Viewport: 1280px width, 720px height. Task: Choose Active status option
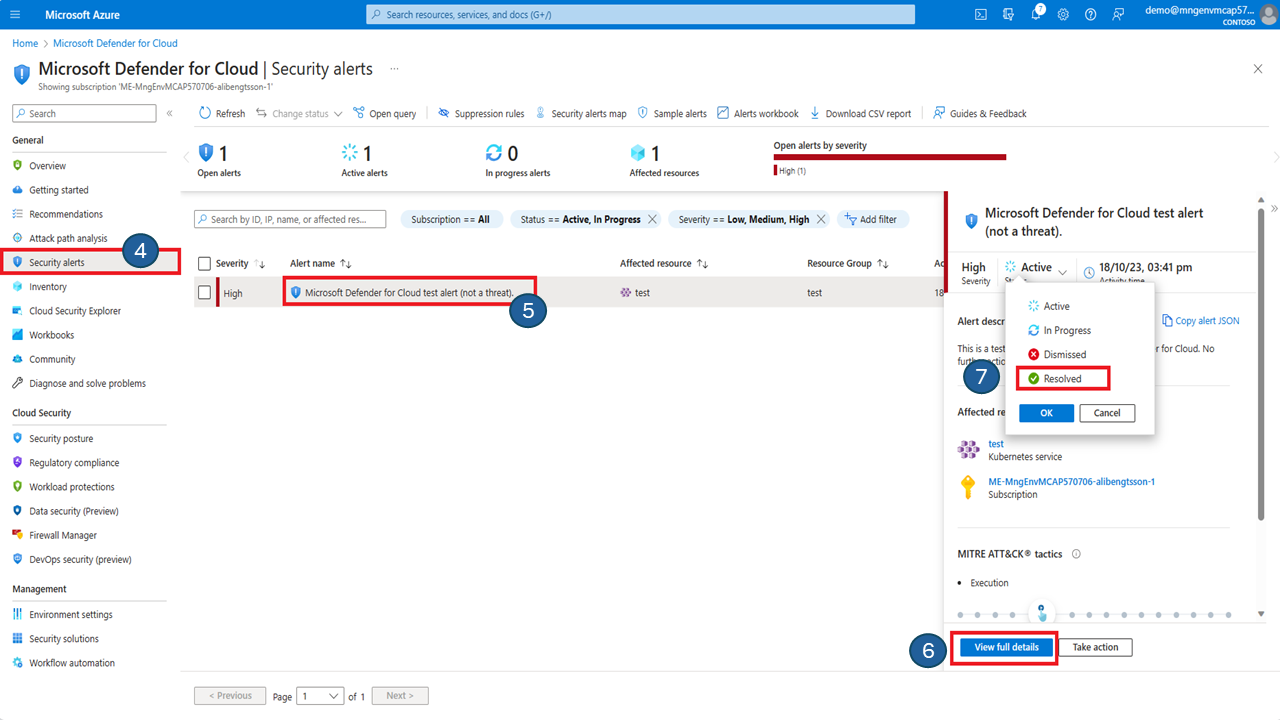point(1049,306)
